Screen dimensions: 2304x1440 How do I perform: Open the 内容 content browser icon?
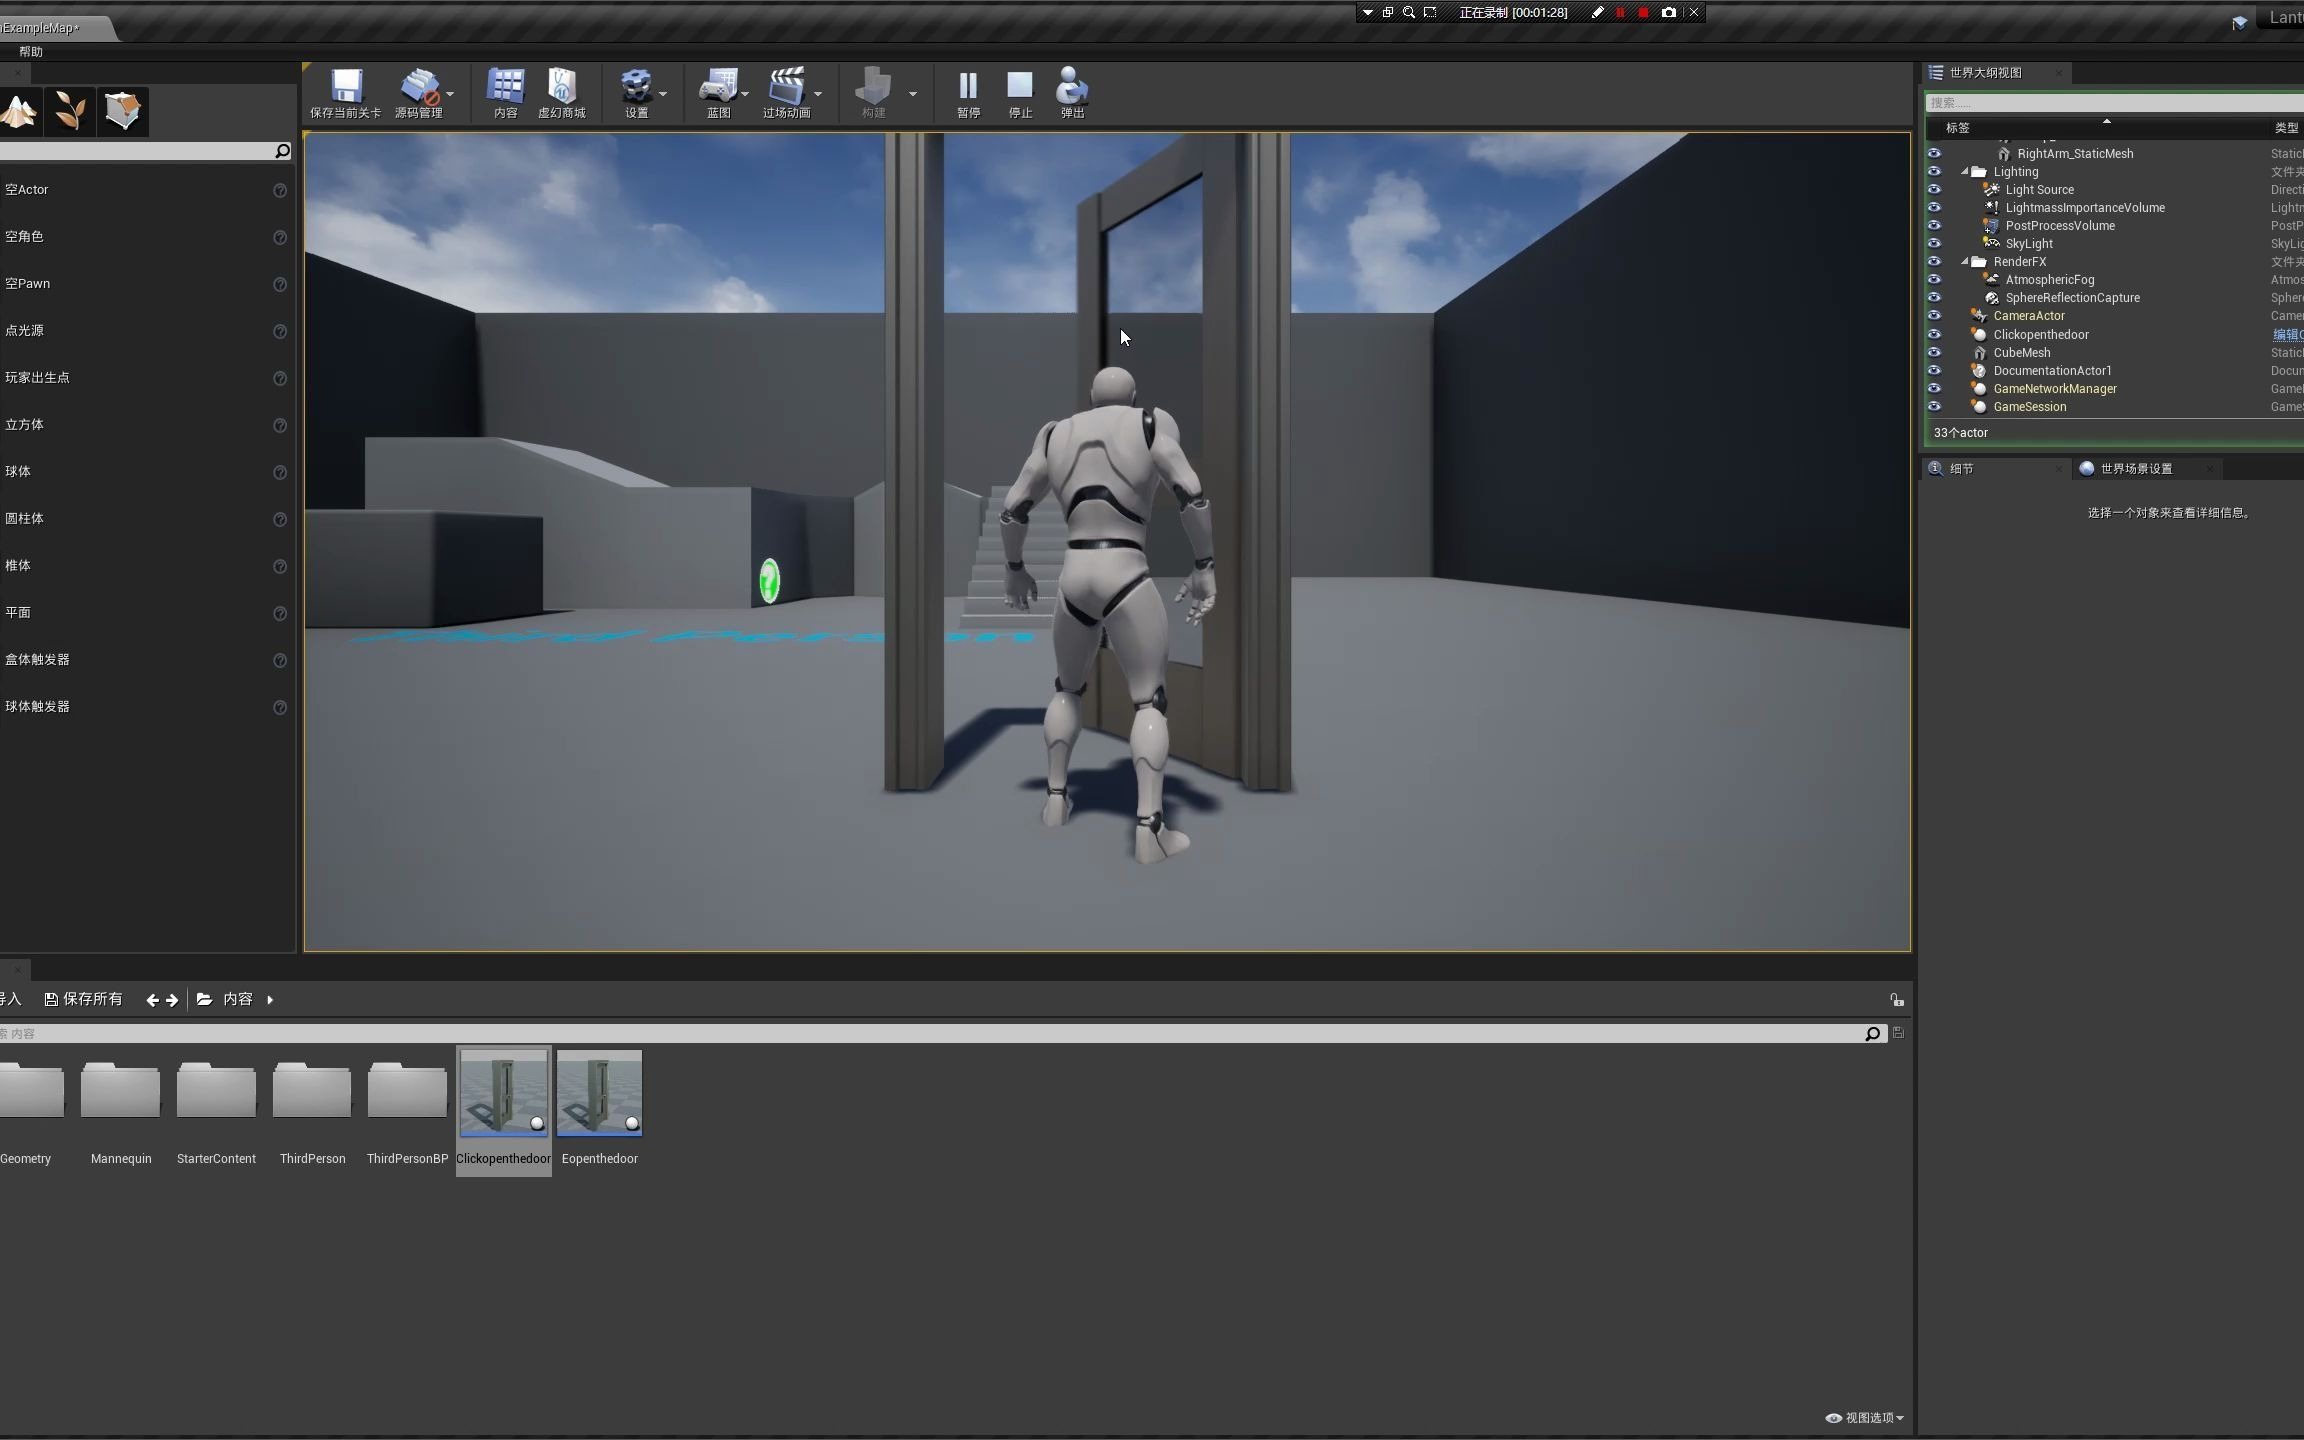pos(506,90)
